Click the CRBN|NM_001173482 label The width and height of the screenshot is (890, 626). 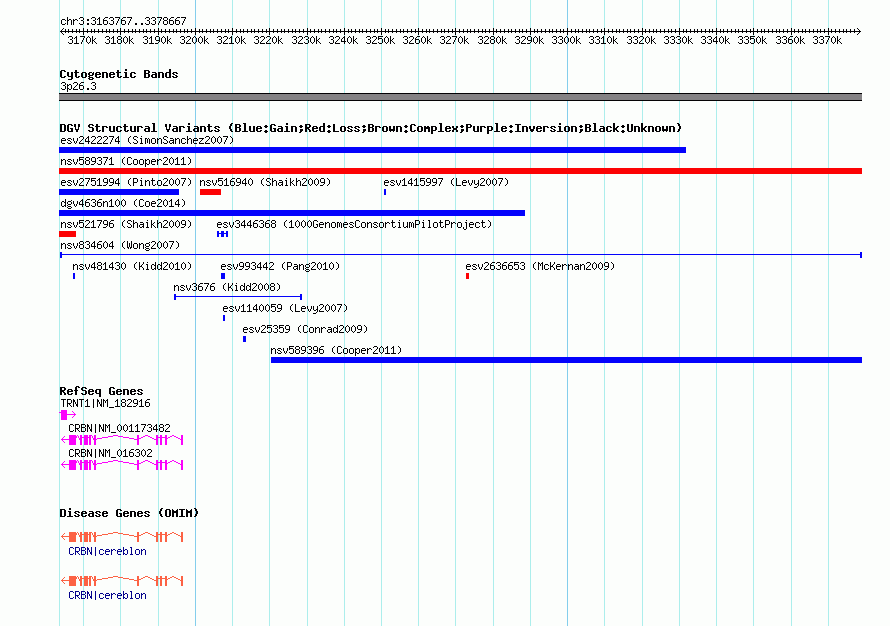(119, 428)
